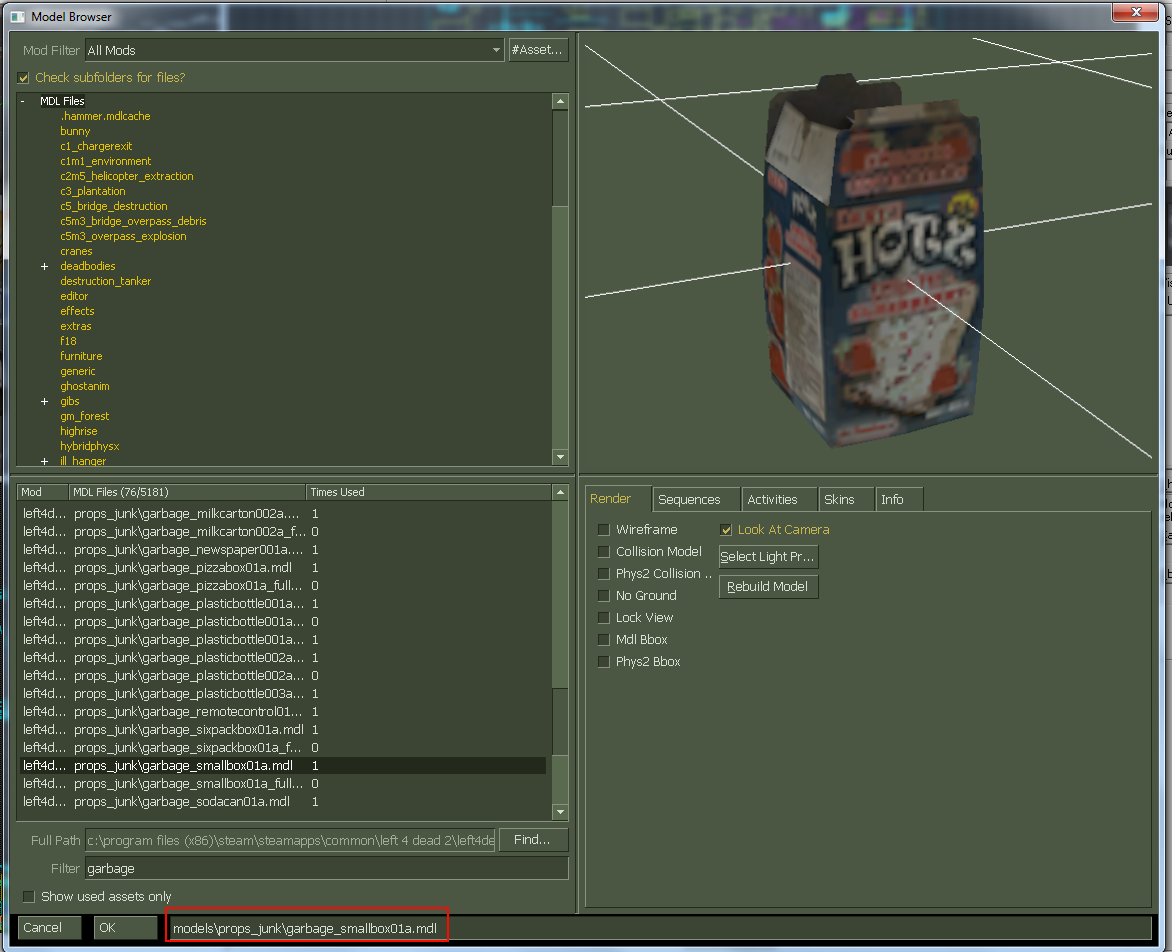Select the c1m1_environment folder
This screenshot has height=952, width=1172.
[105, 161]
